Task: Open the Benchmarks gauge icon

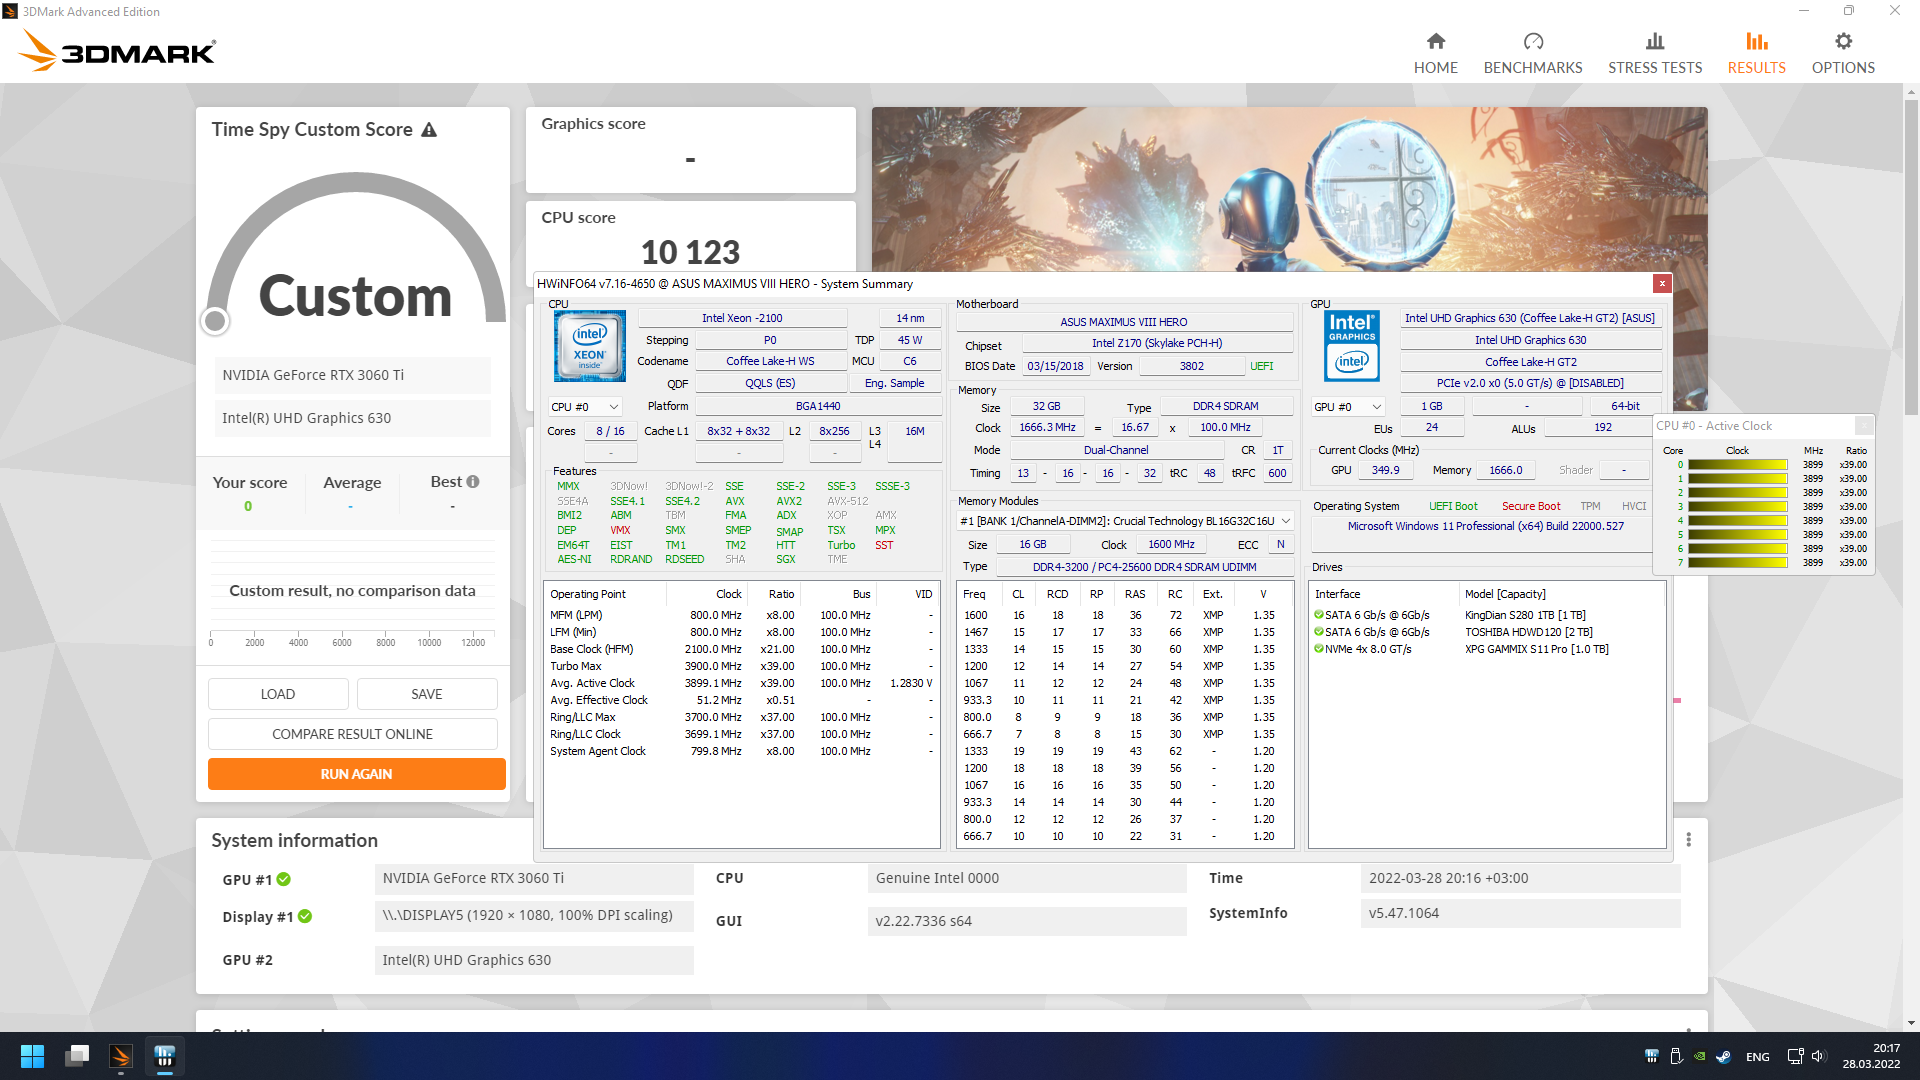Action: pos(1532,41)
